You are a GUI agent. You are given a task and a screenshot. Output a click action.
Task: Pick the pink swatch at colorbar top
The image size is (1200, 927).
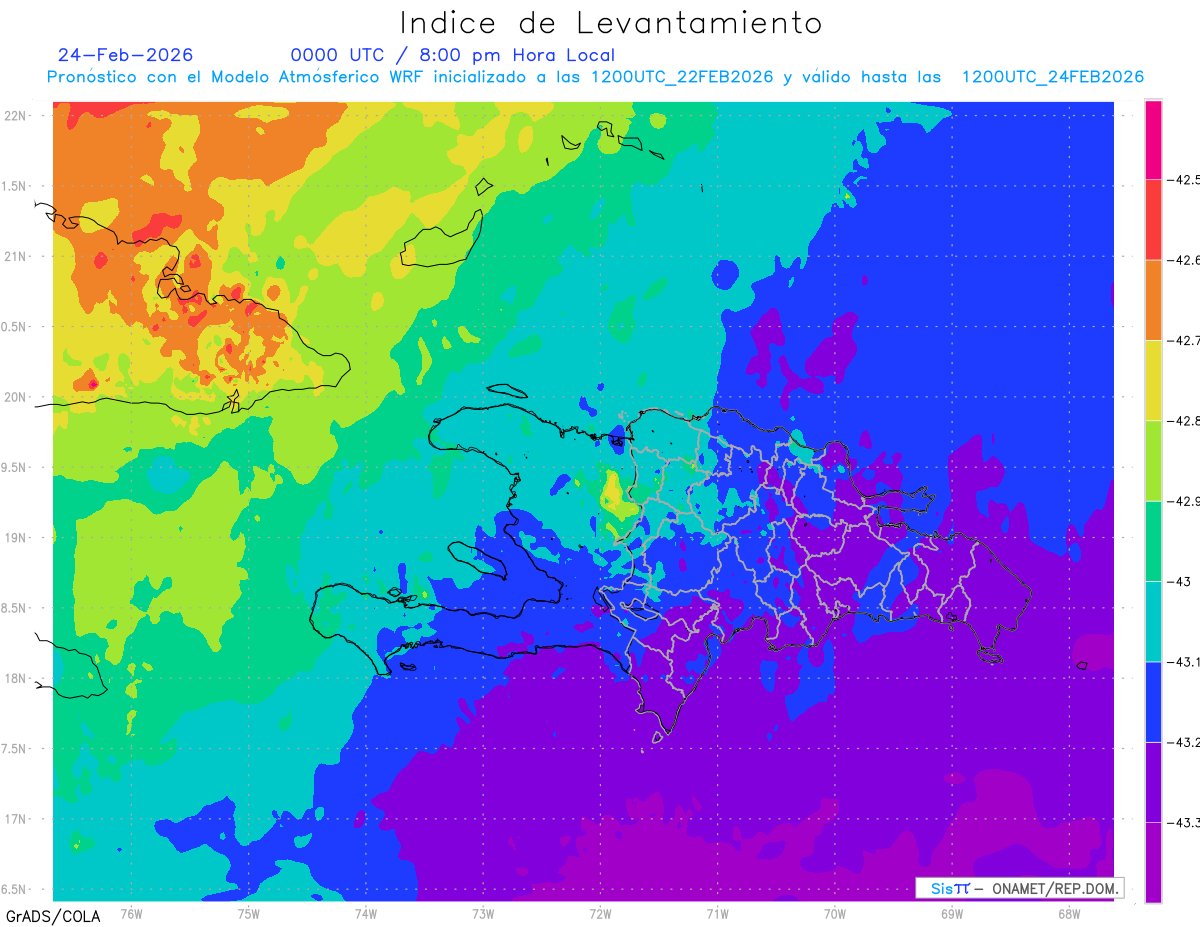coord(1153,140)
